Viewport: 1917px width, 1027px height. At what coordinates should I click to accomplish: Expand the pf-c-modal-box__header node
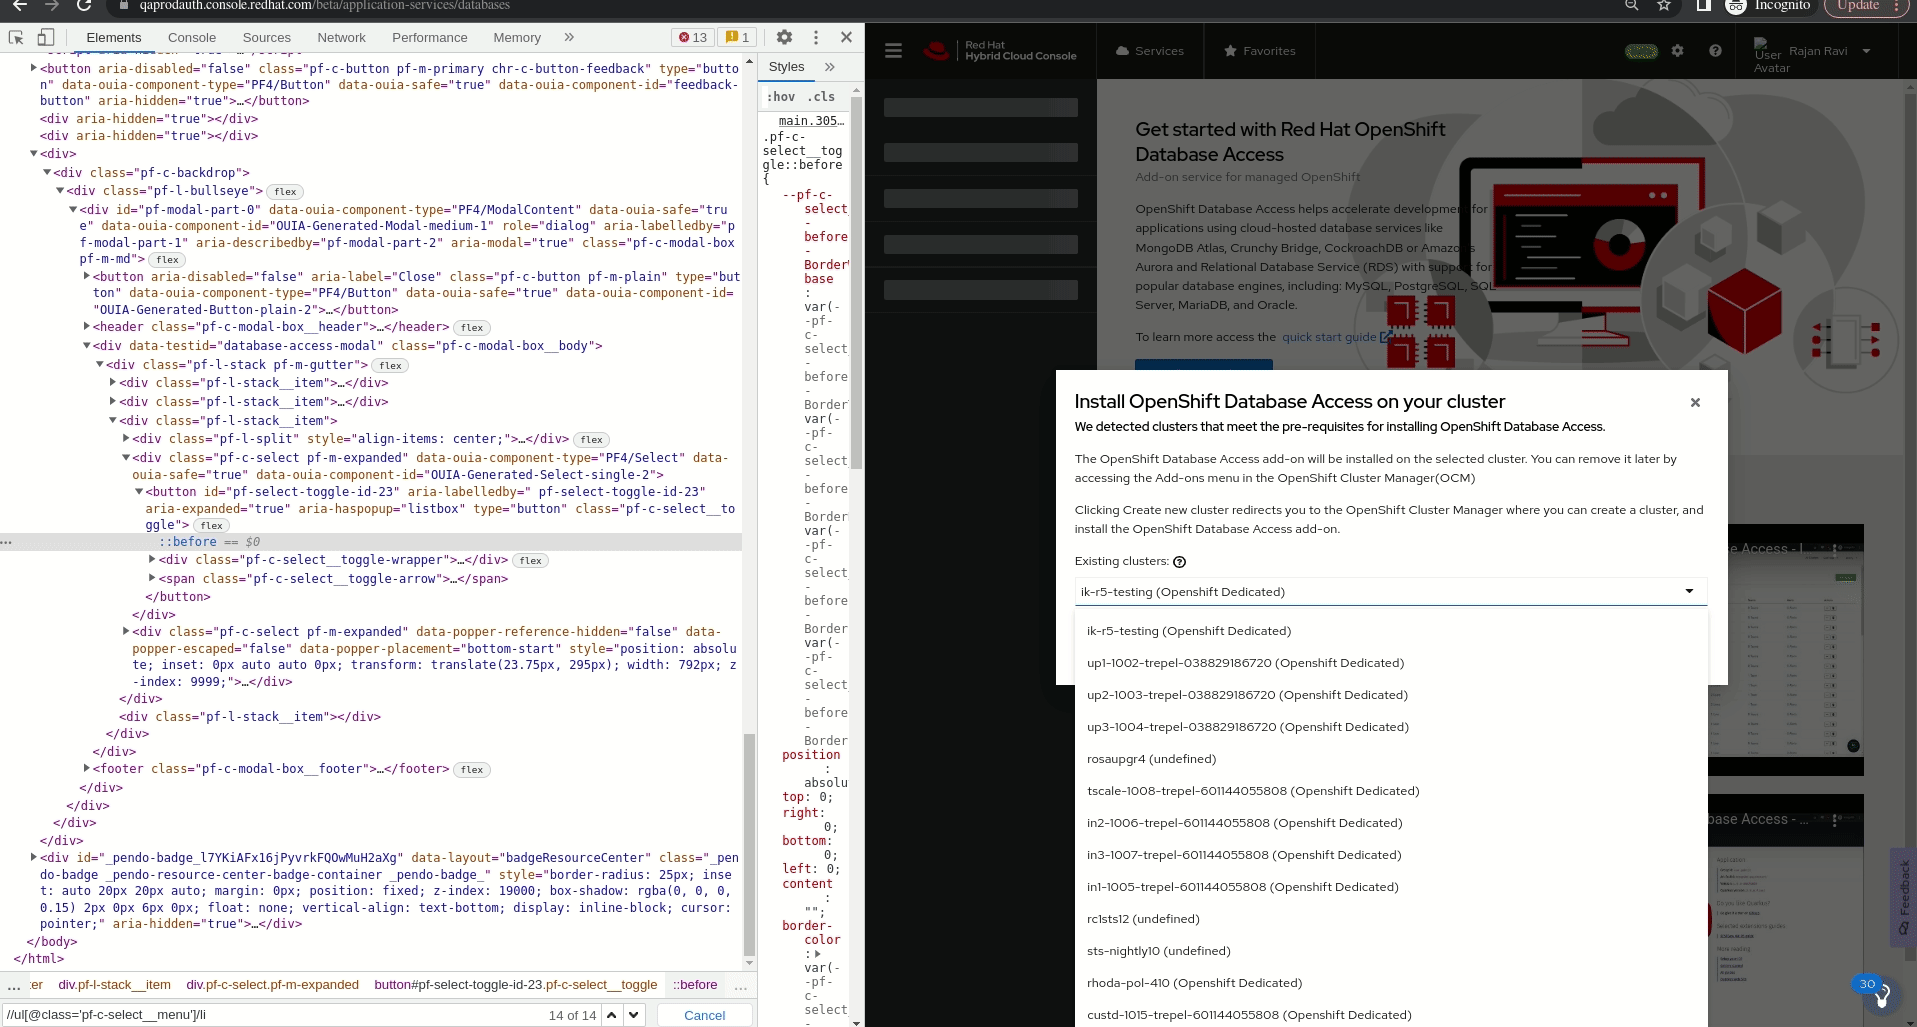coord(86,326)
